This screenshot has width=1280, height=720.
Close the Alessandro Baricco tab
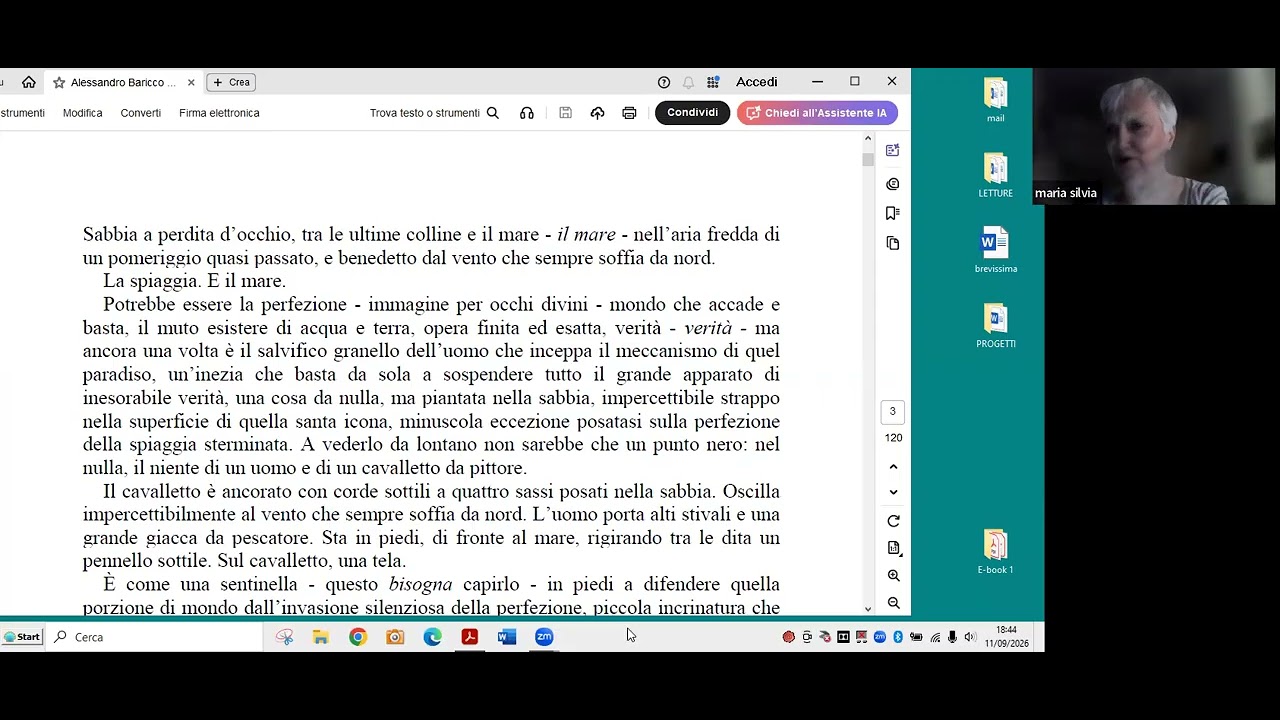click(x=191, y=82)
